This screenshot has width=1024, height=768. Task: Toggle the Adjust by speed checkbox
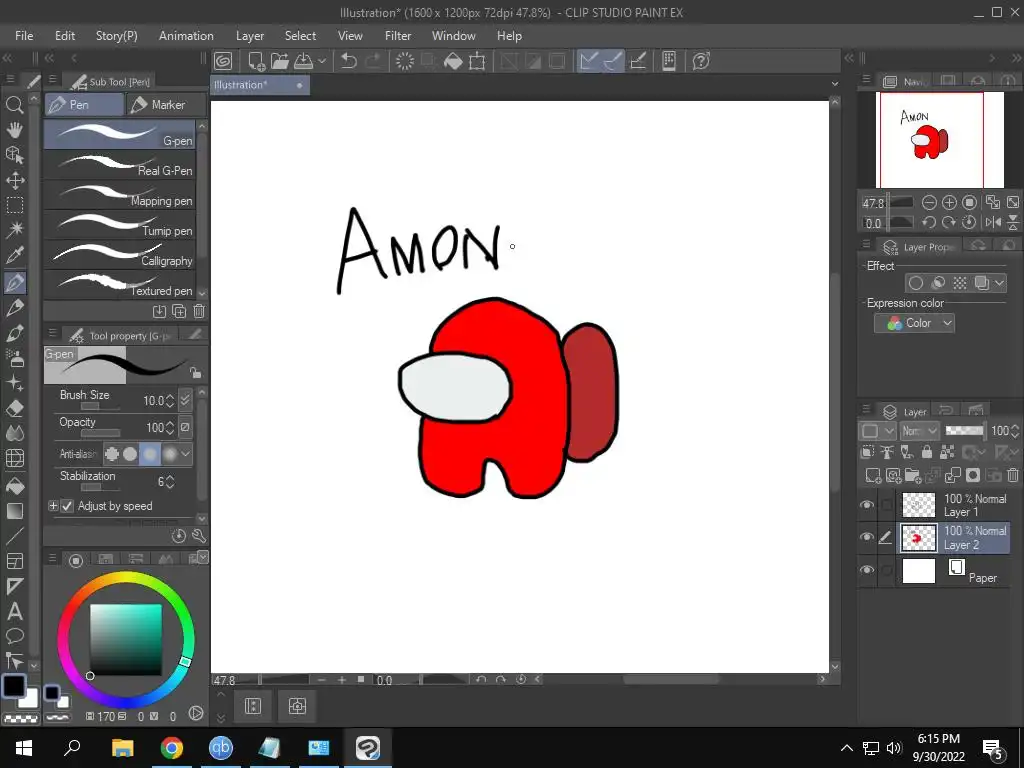coord(67,506)
